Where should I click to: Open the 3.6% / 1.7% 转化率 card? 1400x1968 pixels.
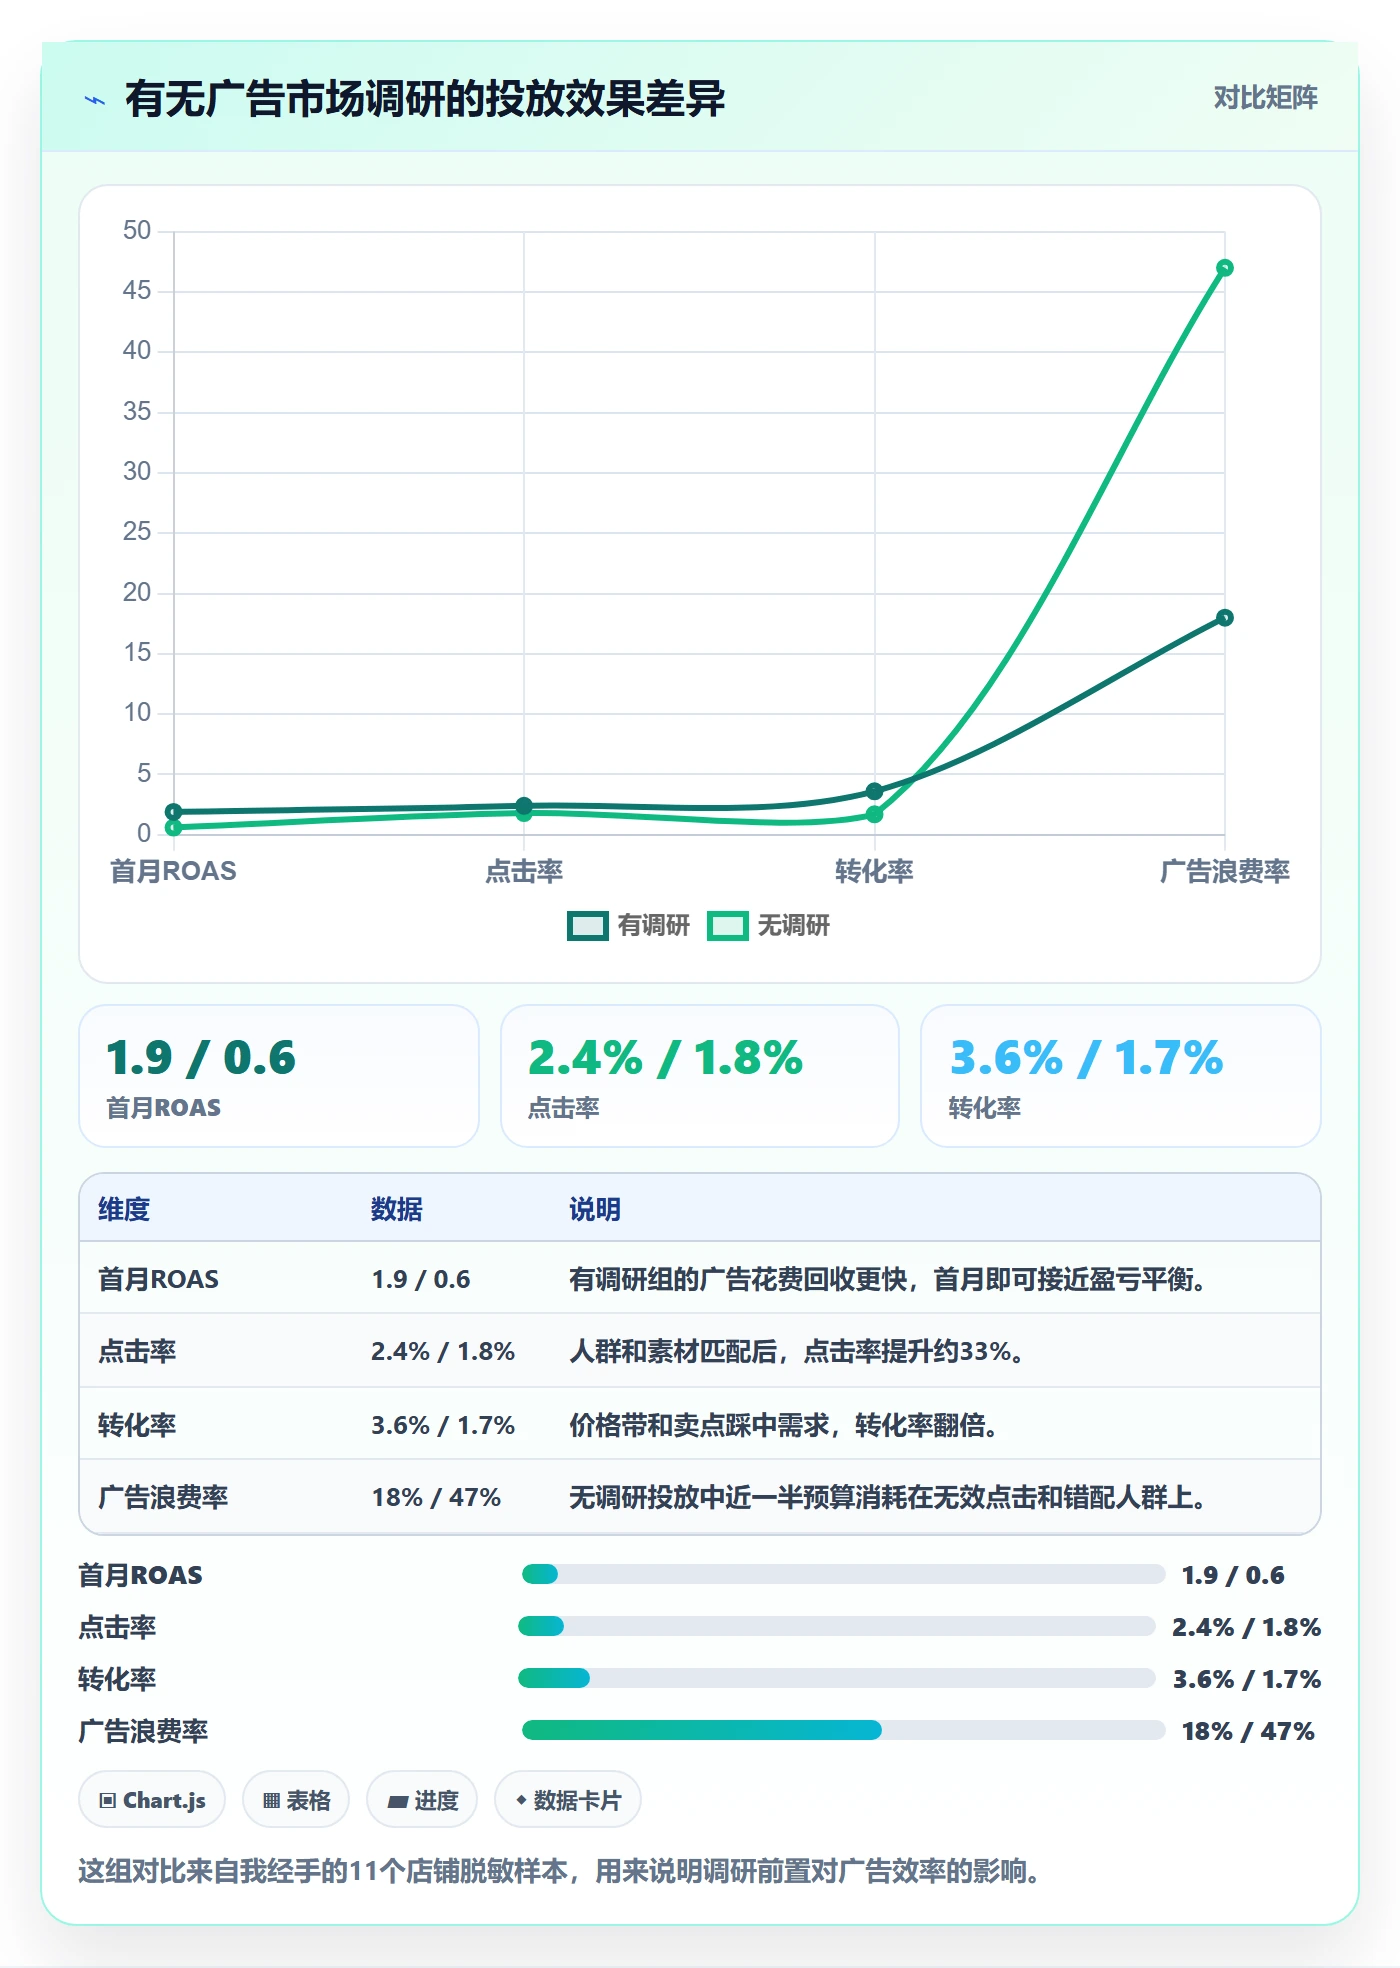[1121, 1076]
